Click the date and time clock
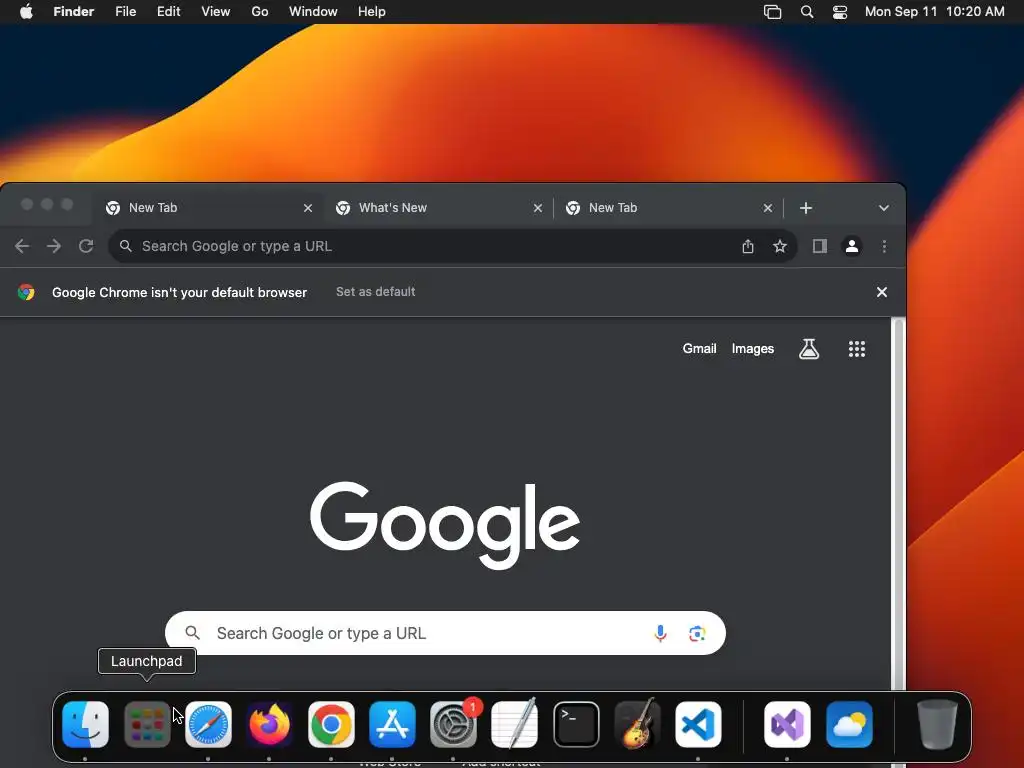1024x768 pixels. click(935, 12)
